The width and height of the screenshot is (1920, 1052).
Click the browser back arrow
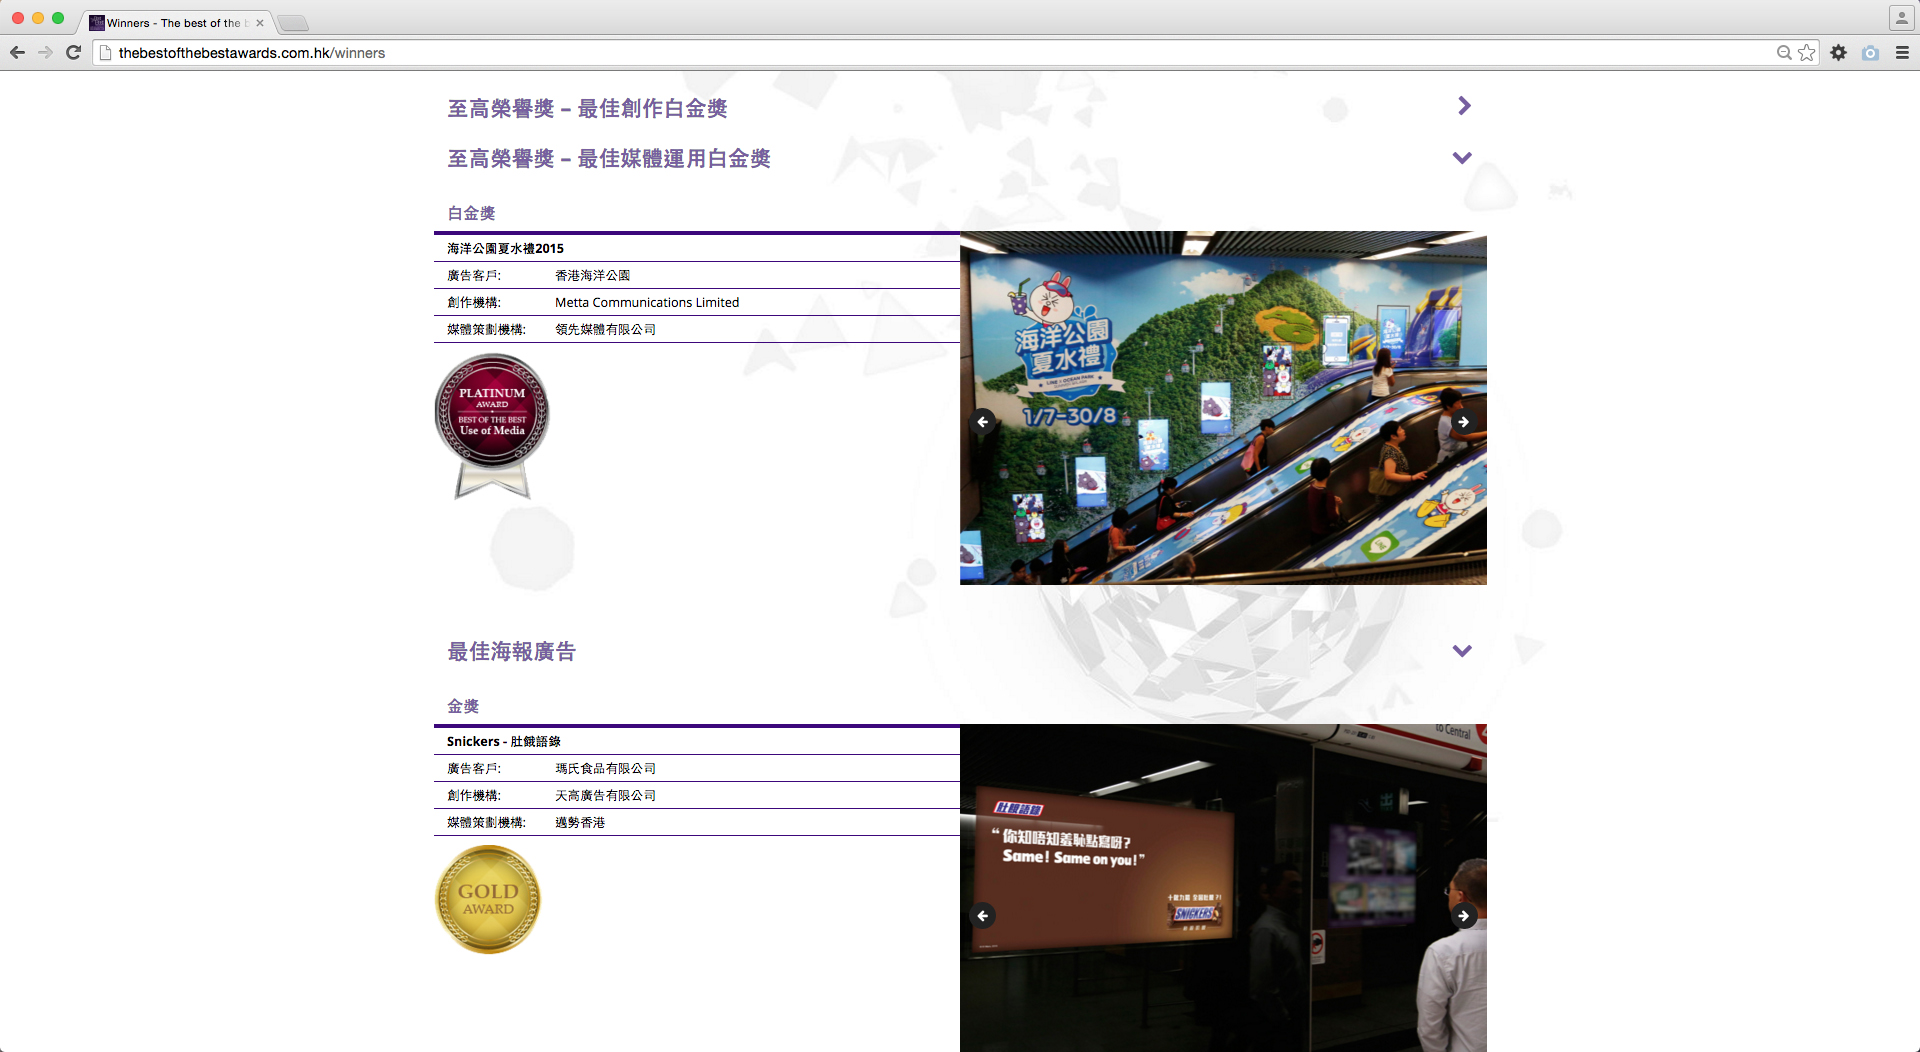click(x=17, y=53)
